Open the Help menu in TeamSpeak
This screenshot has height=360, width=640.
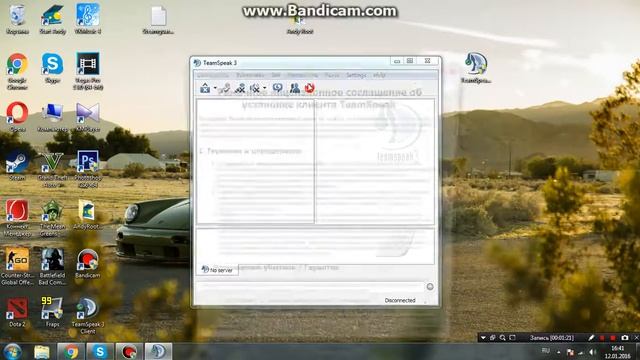[379, 76]
